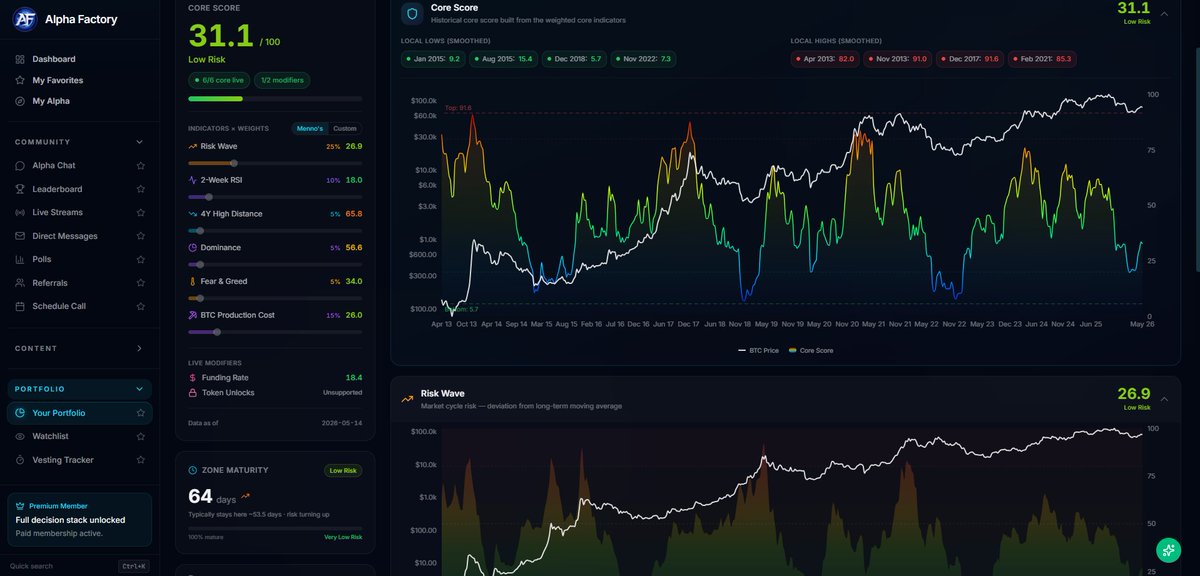Collapse the Portfolio section header

click(x=79, y=389)
